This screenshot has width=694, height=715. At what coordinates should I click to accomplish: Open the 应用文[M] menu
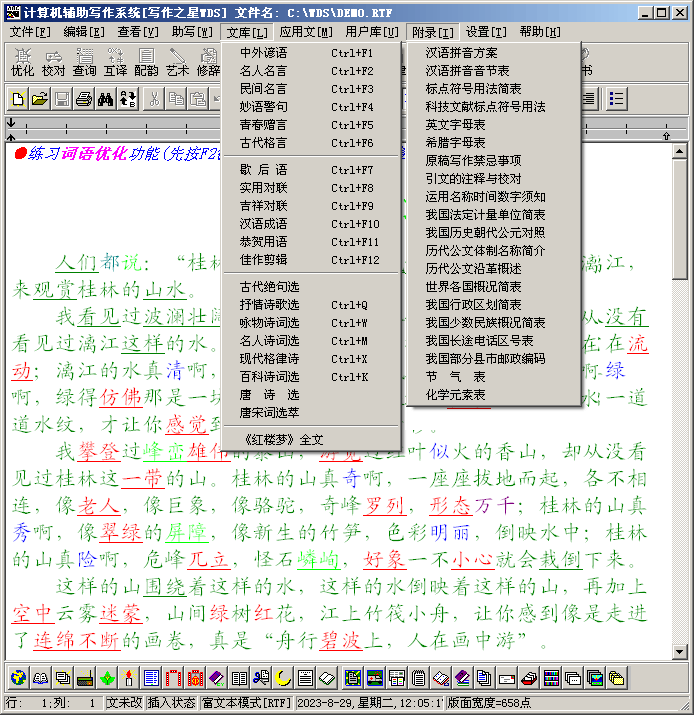point(306,32)
